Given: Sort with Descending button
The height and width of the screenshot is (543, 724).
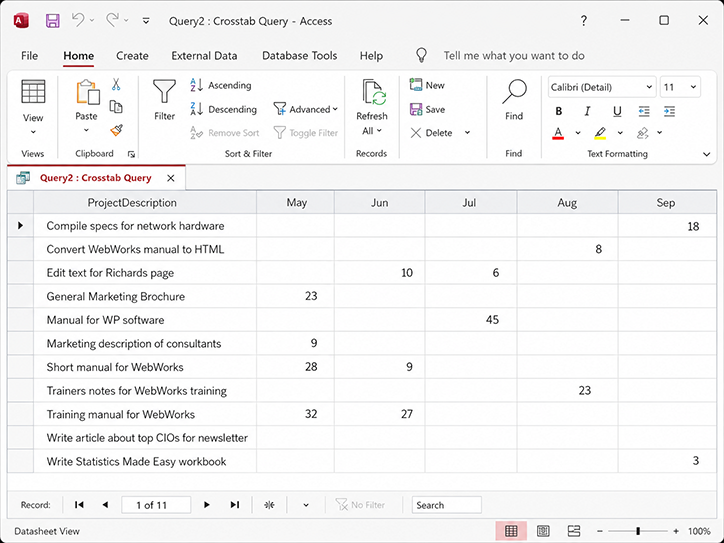Looking at the screenshot, I should (223, 109).
